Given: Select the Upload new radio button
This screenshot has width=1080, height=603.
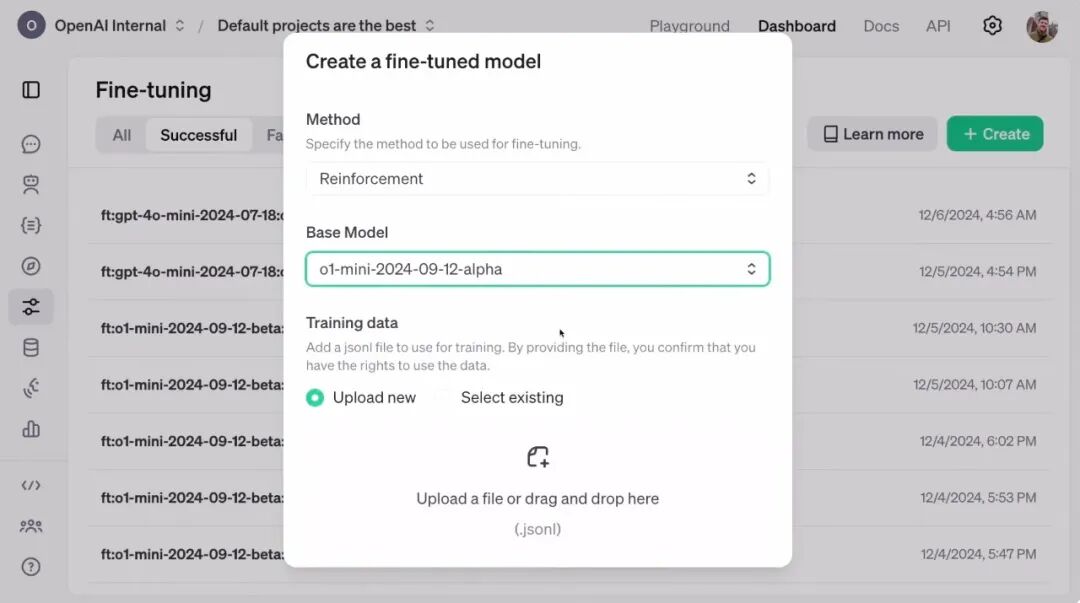Looking at the screenshot, I should coord(316,398).
